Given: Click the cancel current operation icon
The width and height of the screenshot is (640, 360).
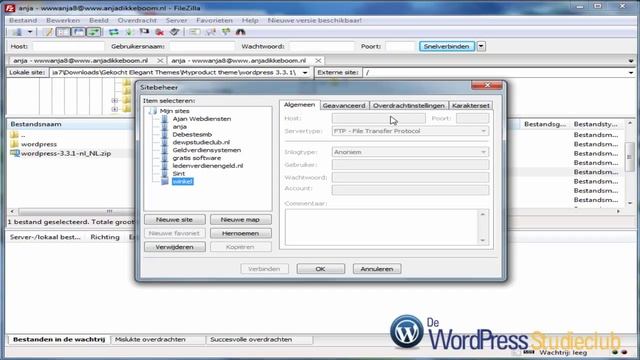Looking at the screenshot, I should 144,32.
